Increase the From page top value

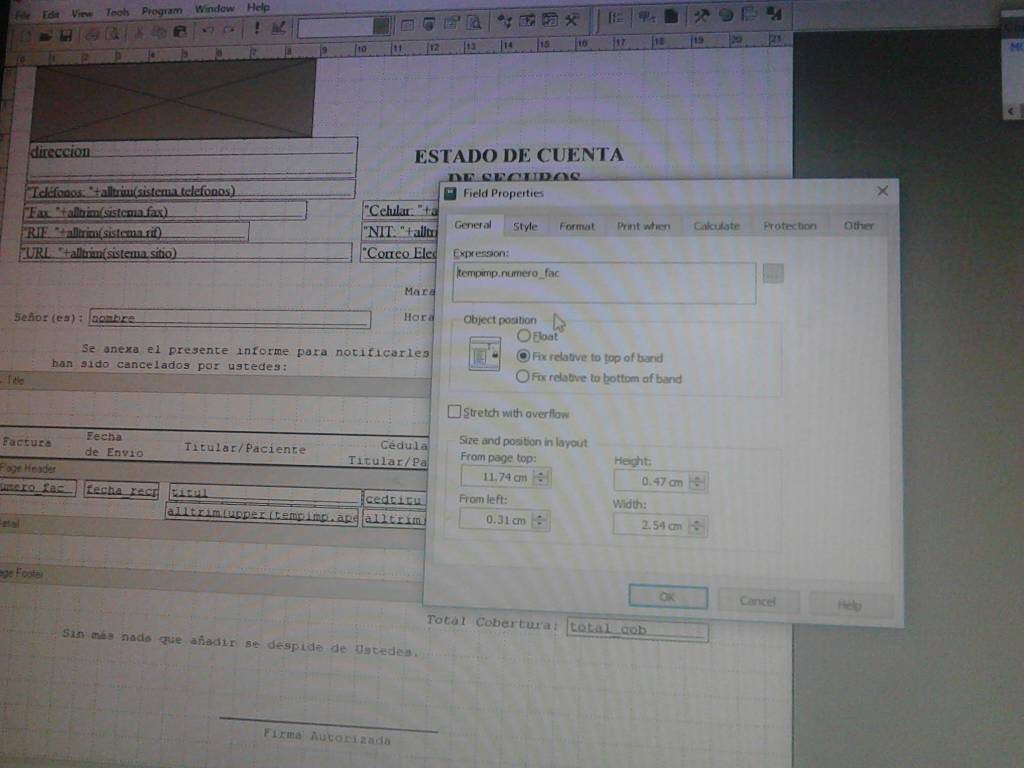541,473
